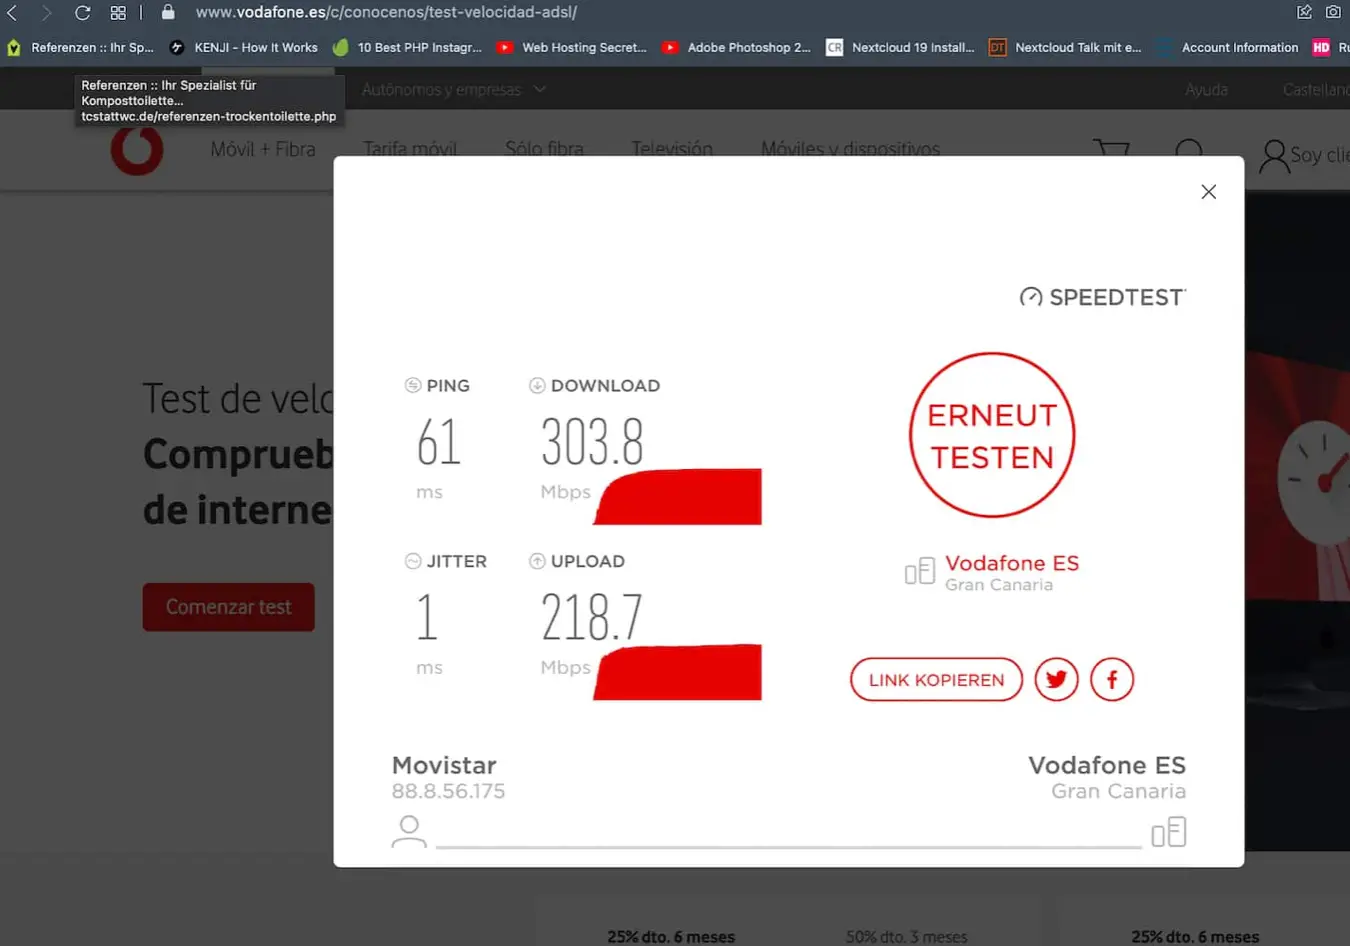The width and height of the screenshot is (1350, 946).
Task: Go forward with the browser forward arrow
Action: point(46,13)
